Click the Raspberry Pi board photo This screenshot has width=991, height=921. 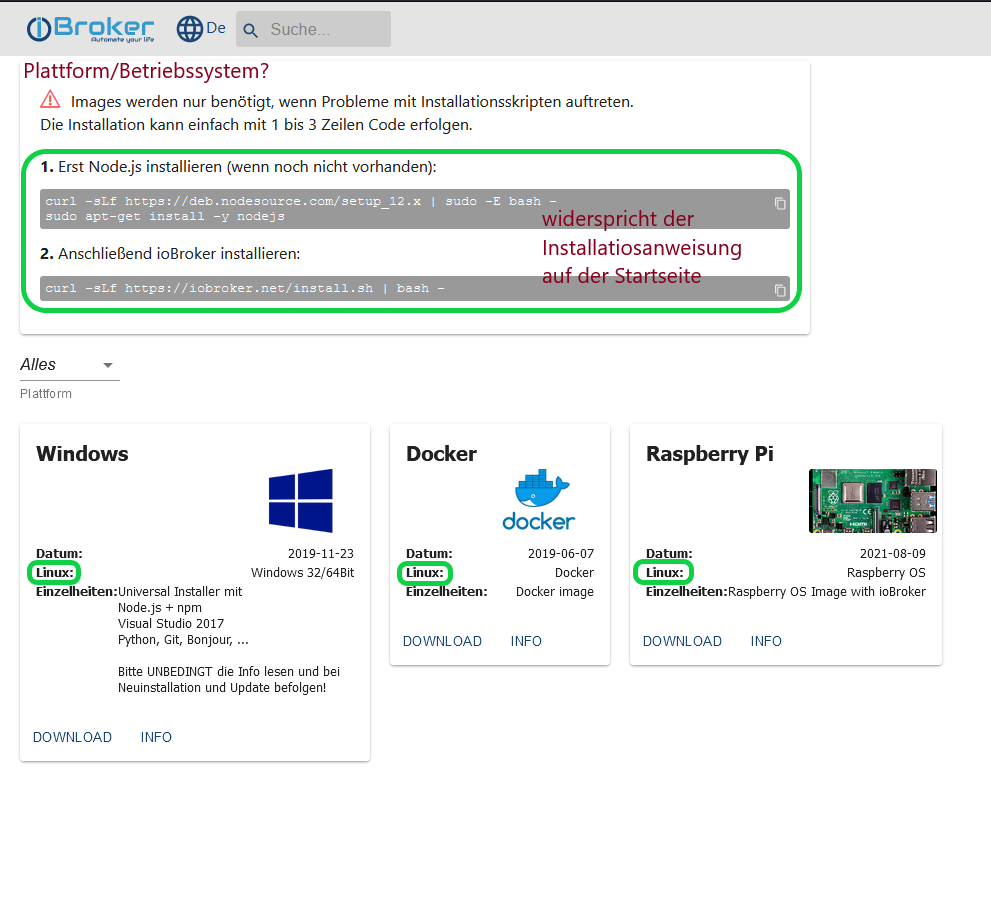[x=873, y=501]
